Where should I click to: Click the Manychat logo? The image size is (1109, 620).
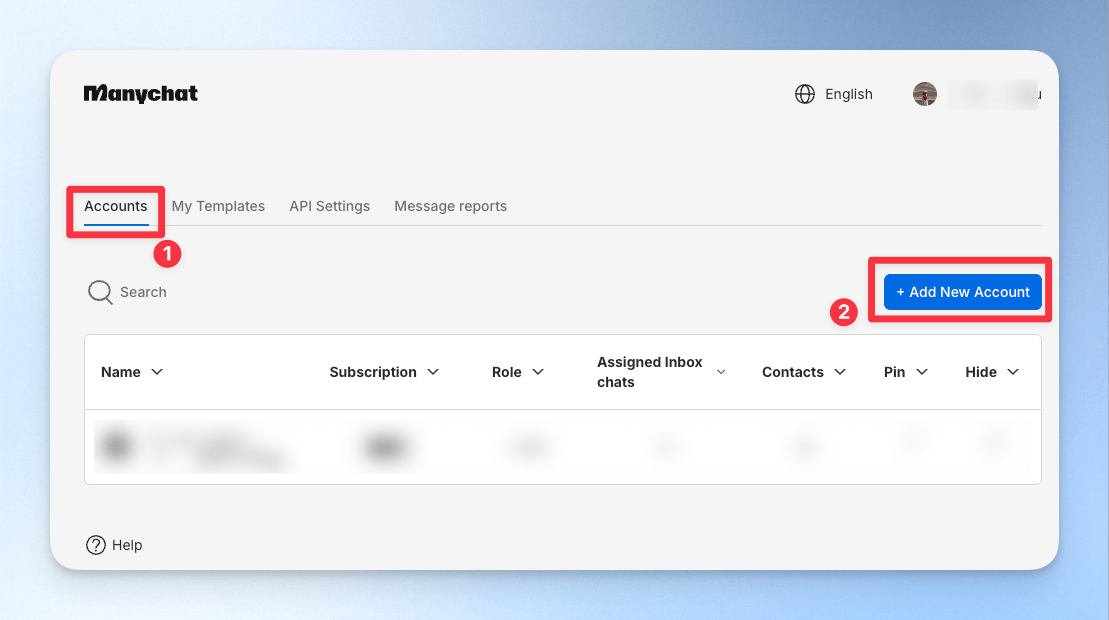[141, 94]
